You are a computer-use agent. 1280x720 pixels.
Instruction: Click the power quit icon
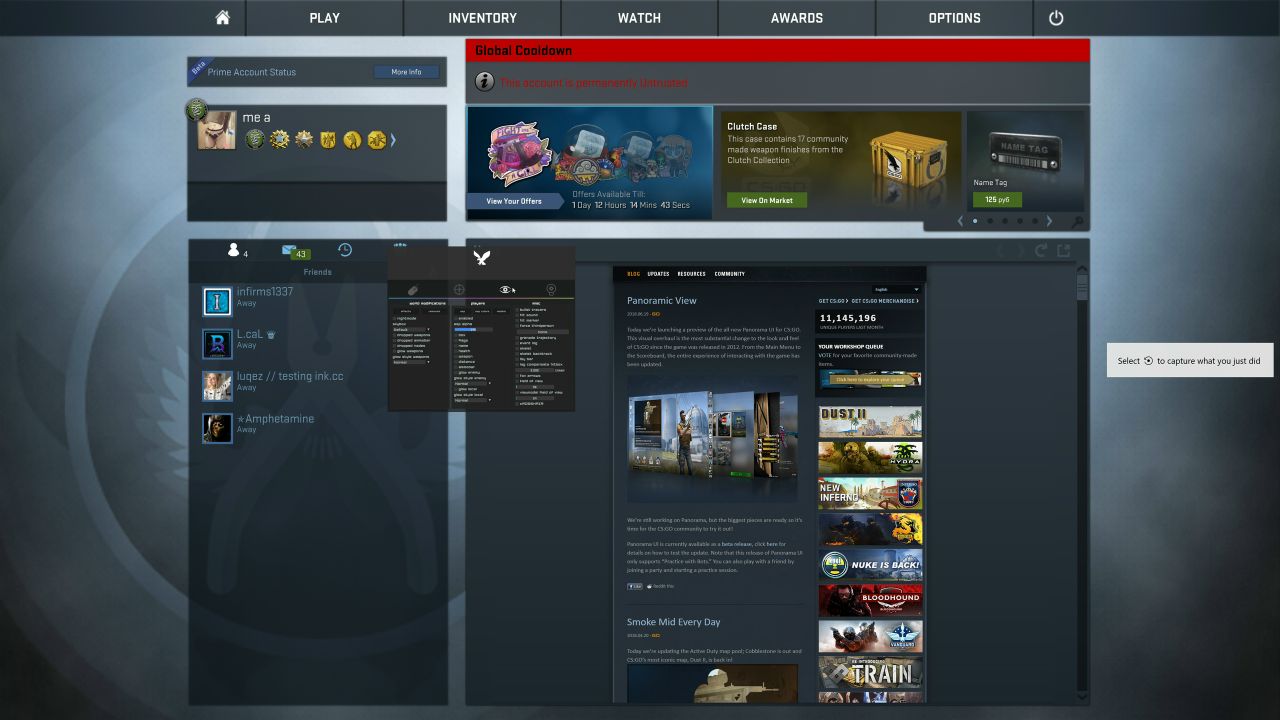[x=1056, y=18]
